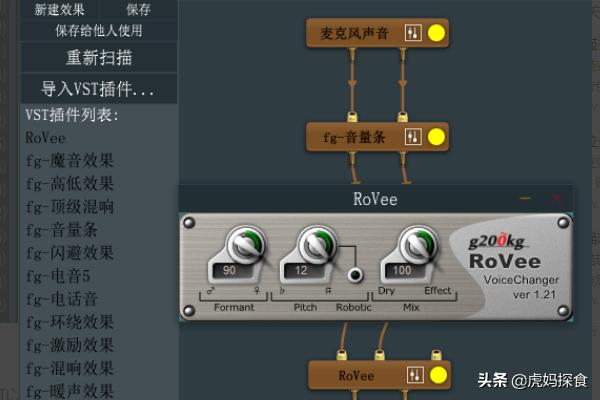This screenshot has width=600, height=400.
Task: Select RoVee in the VST plugin list
Action: 46,138
